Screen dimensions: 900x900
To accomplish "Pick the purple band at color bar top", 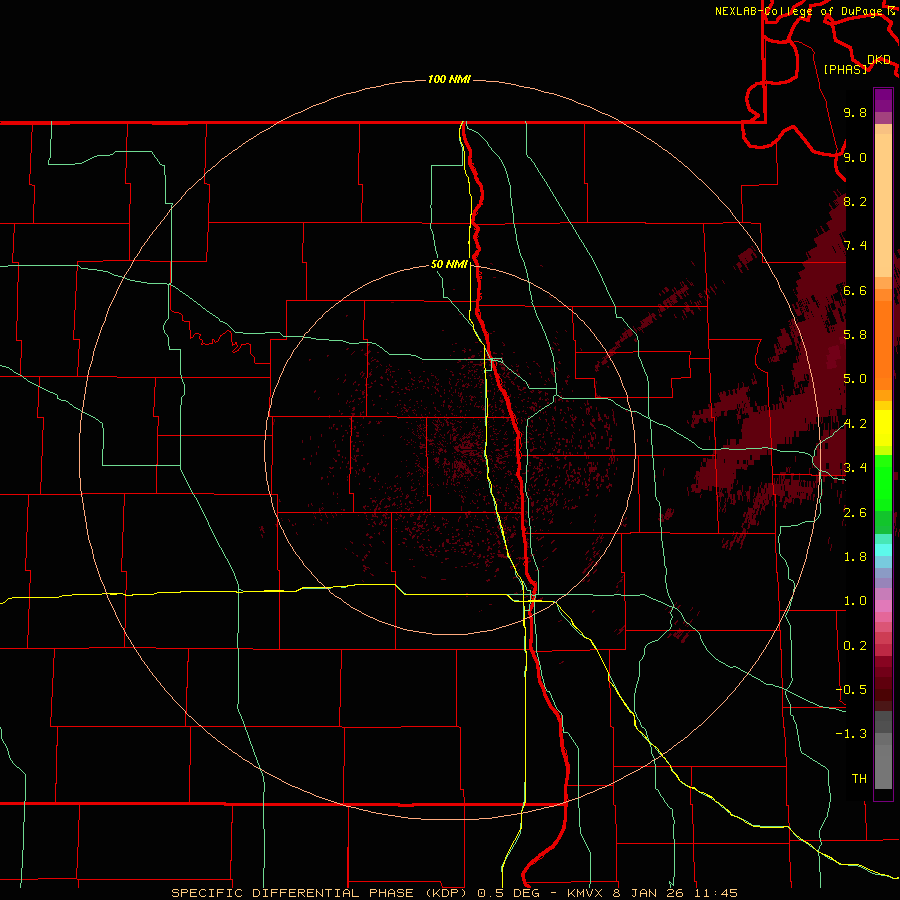I will (x=883, y=100).
